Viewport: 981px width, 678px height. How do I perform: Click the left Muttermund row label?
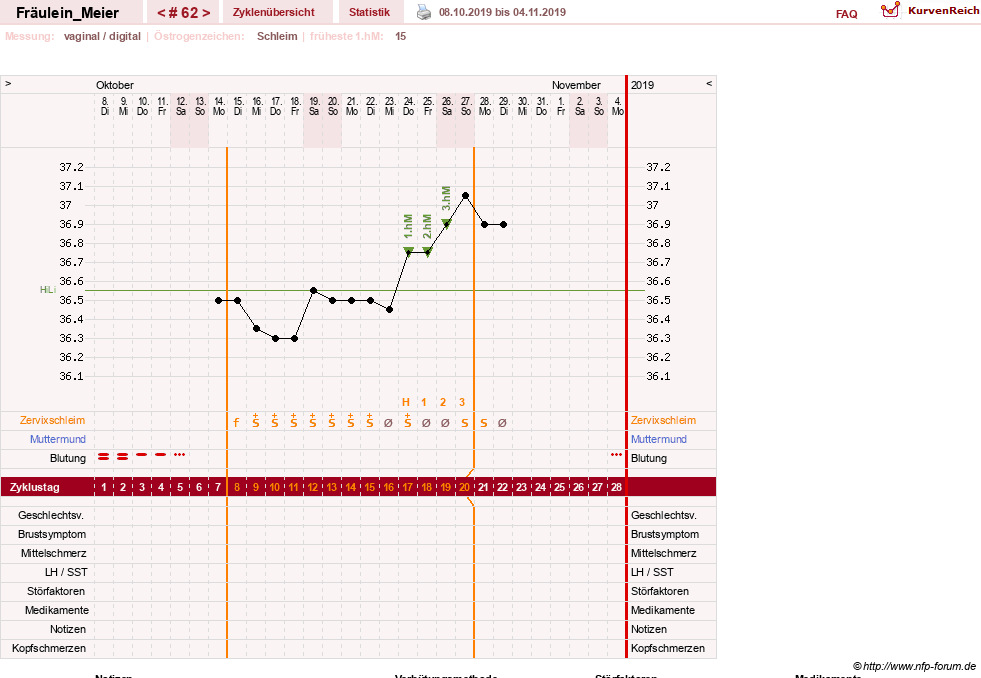click(x=58, y=439)
